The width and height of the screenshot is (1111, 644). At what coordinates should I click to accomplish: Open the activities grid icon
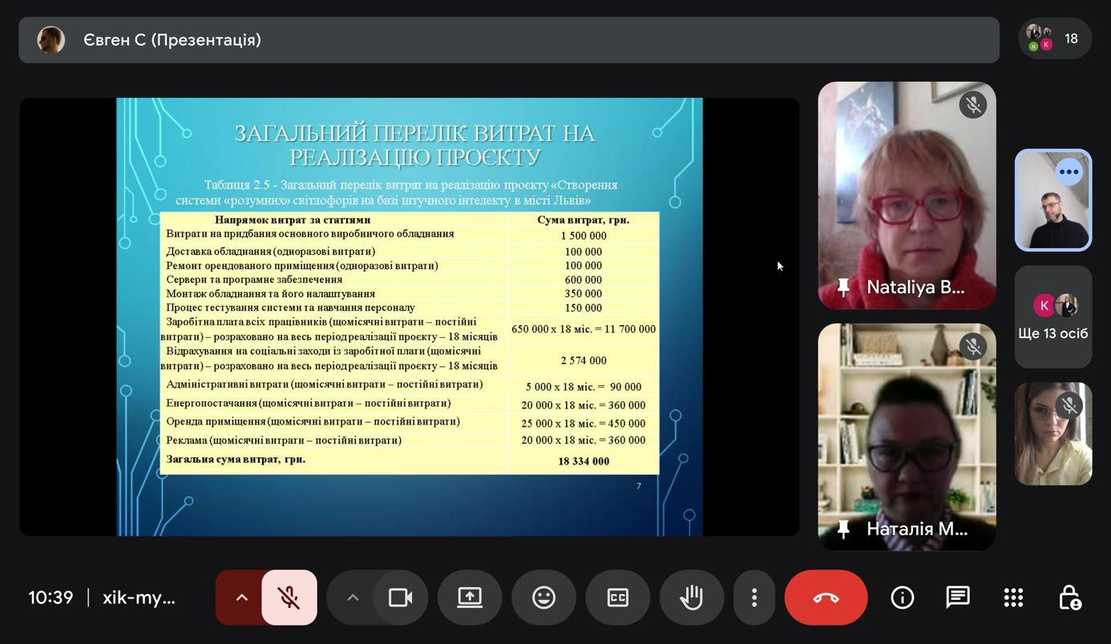pyautogui.click(x=1013, y=598)
